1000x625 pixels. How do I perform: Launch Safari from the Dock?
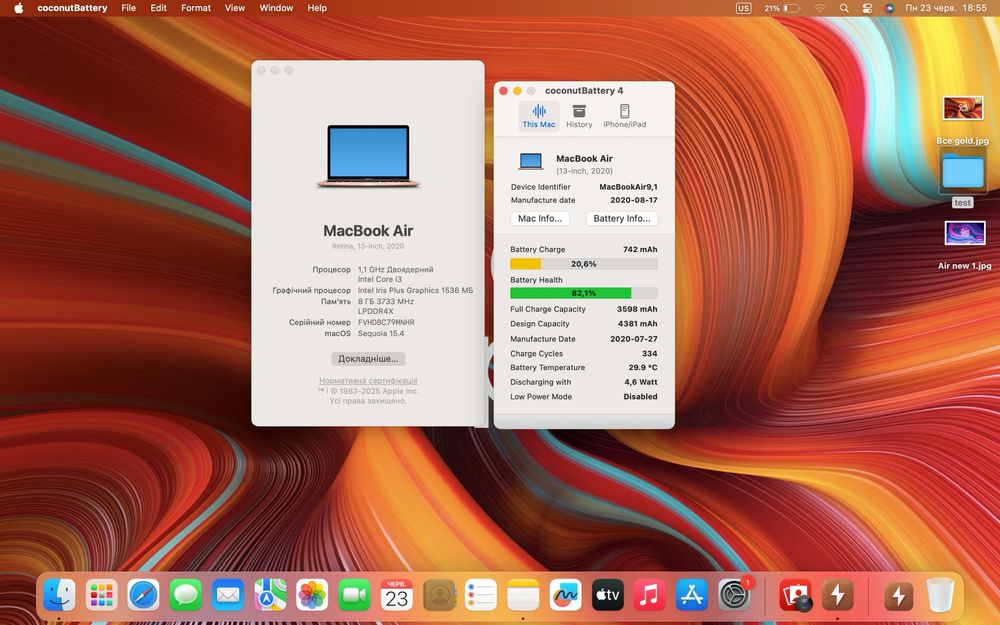[x=143, y=595]
